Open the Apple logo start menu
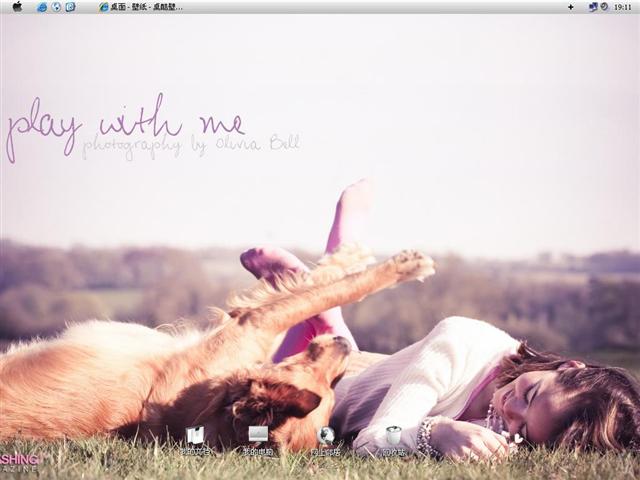This screenshot has height=480, width=640. click(17, 7)
